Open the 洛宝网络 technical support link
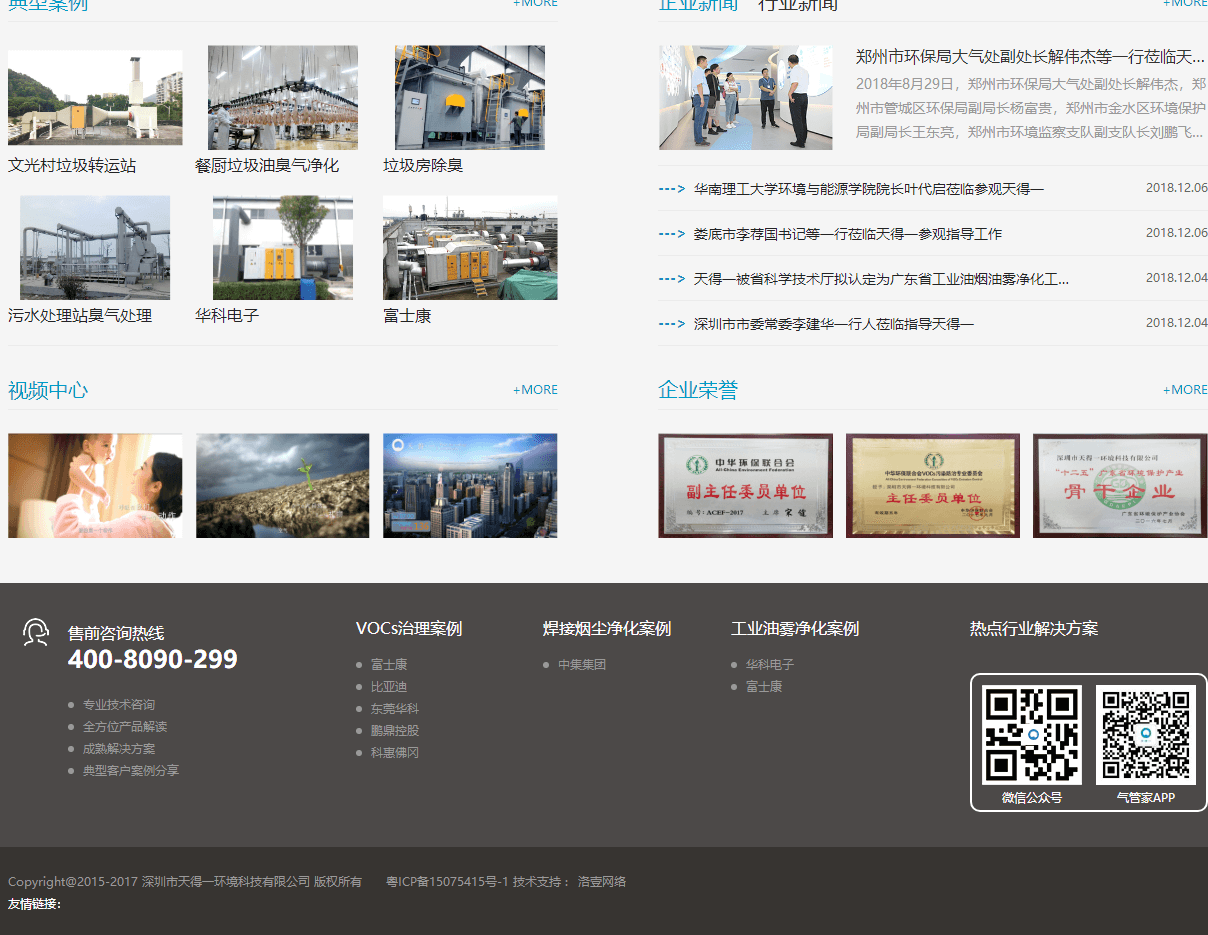Image resolution: width=1208 pixels, height=935 pixels. 603,881
